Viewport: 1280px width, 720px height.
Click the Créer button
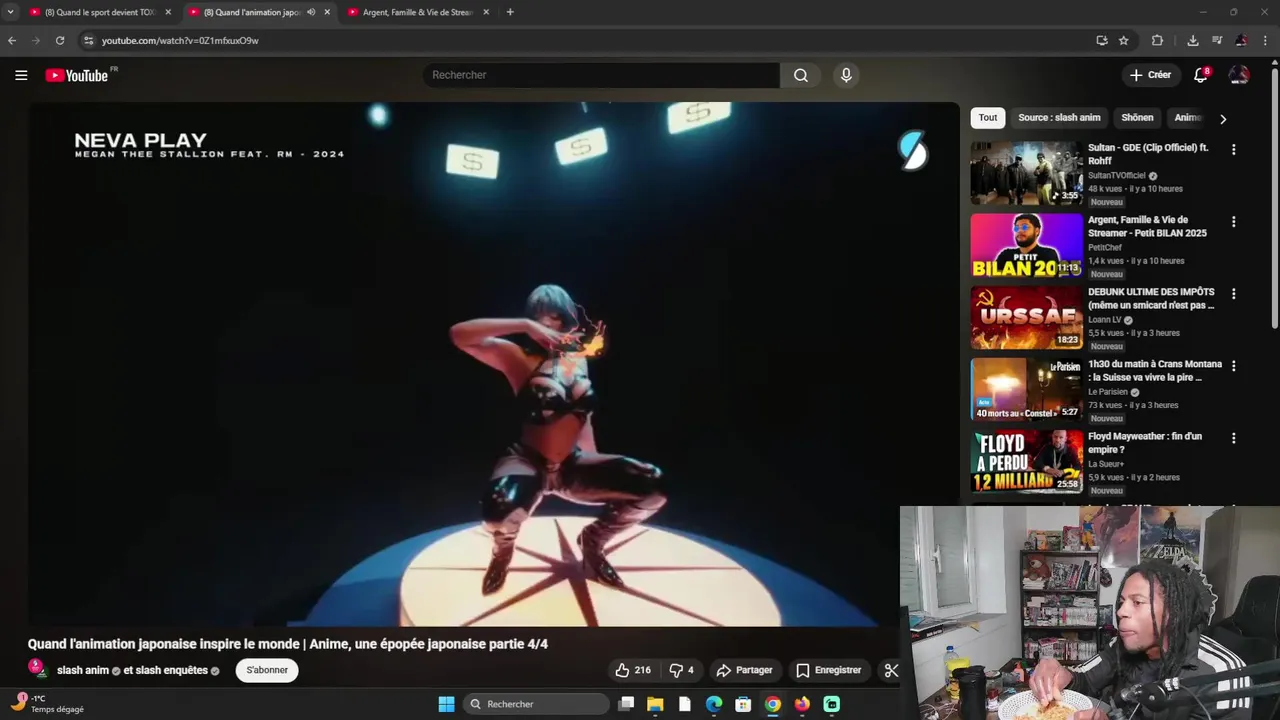(1150, 75)
